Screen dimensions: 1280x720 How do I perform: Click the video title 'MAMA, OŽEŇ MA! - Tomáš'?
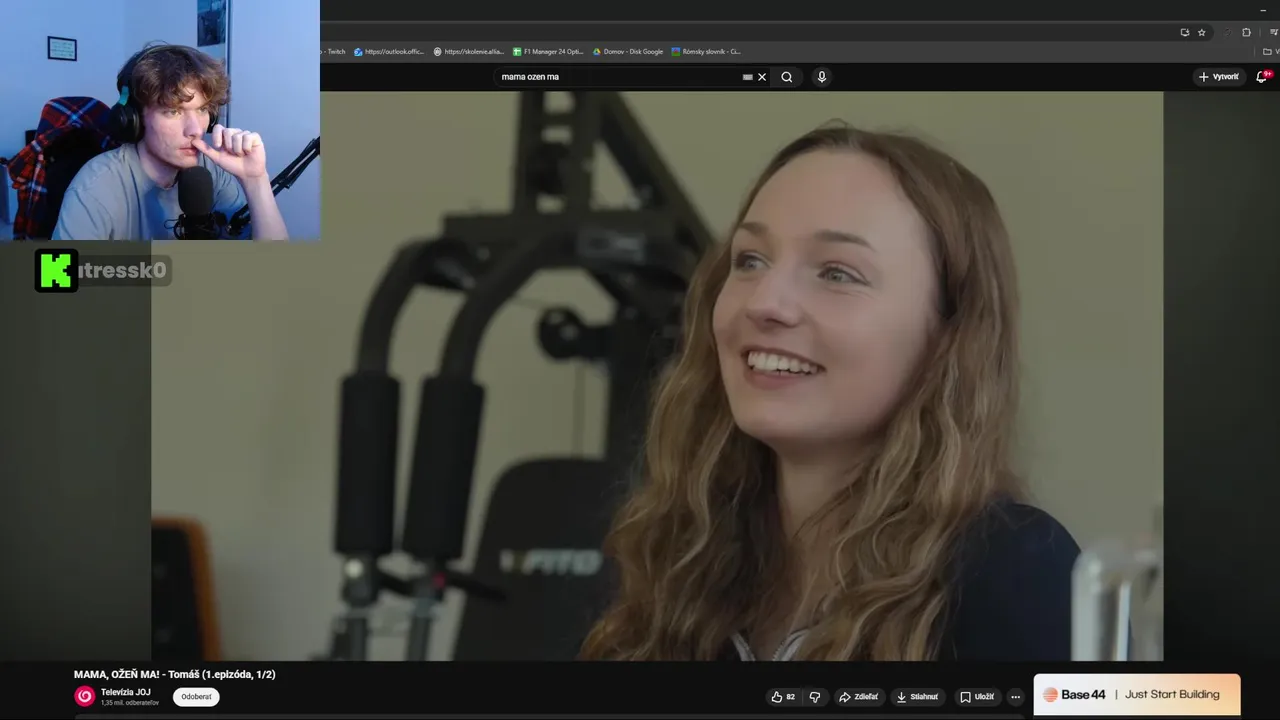pos(174,675)
